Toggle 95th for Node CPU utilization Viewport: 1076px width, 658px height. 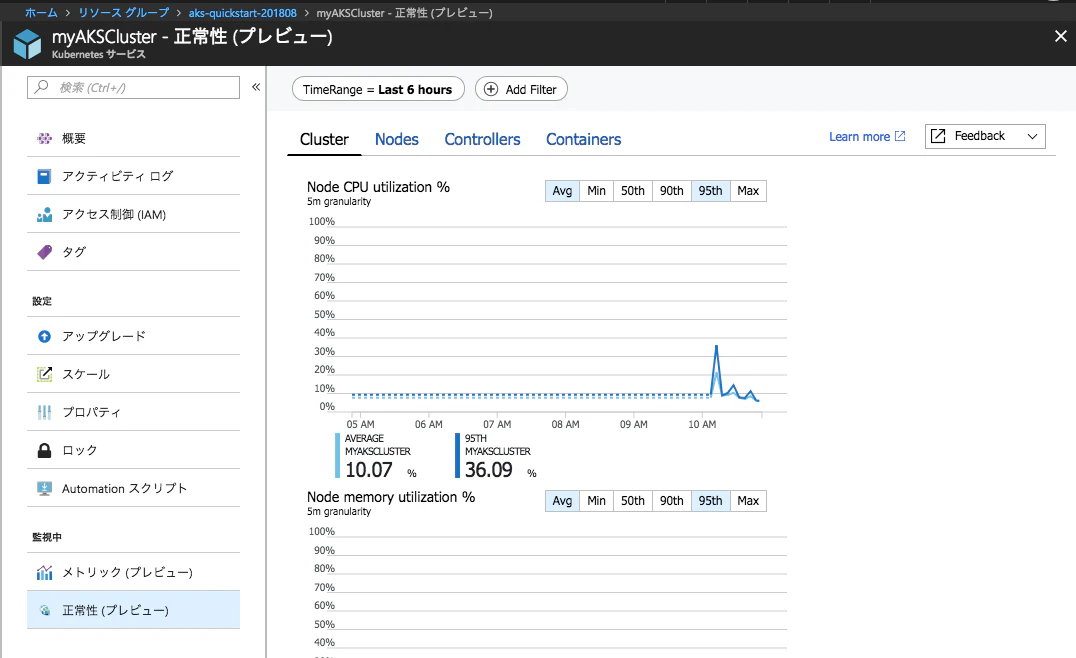pyautogui.click(x=710, y=191)
